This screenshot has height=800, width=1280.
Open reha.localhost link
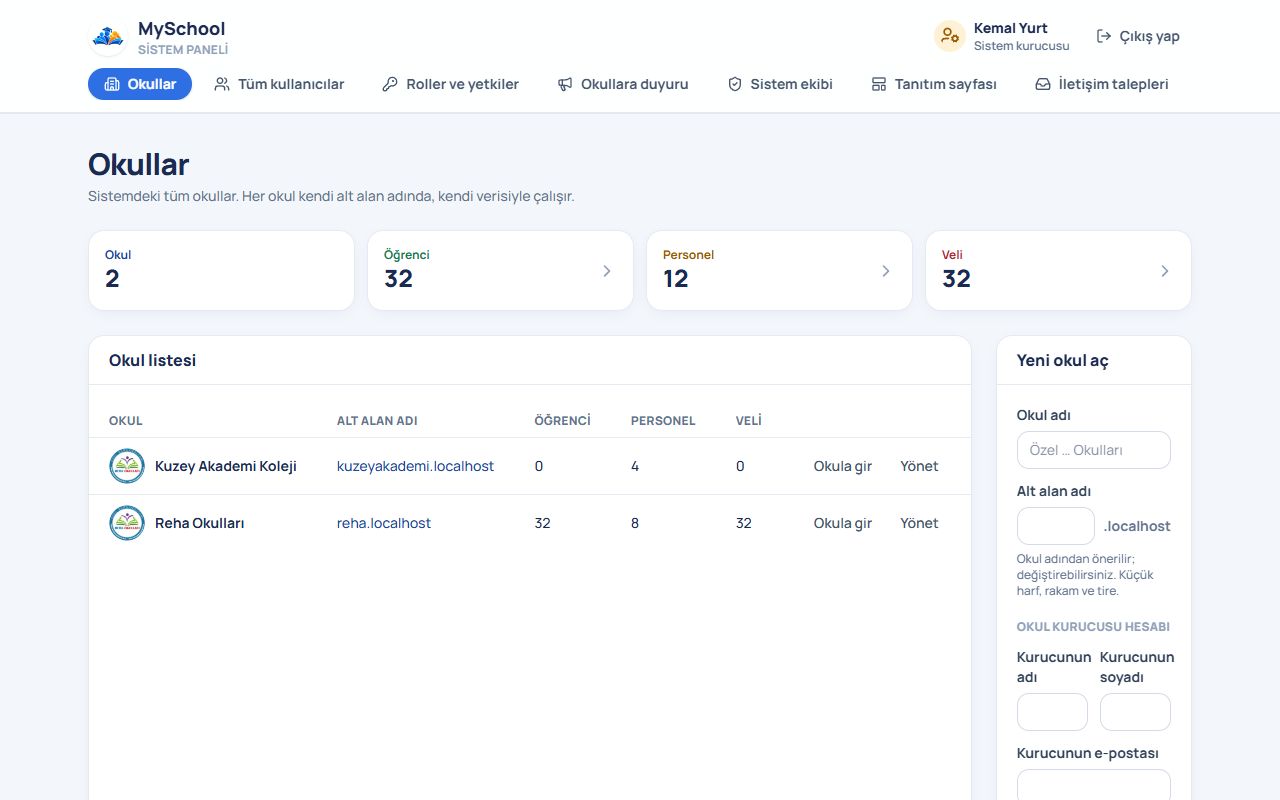[384, 523]
